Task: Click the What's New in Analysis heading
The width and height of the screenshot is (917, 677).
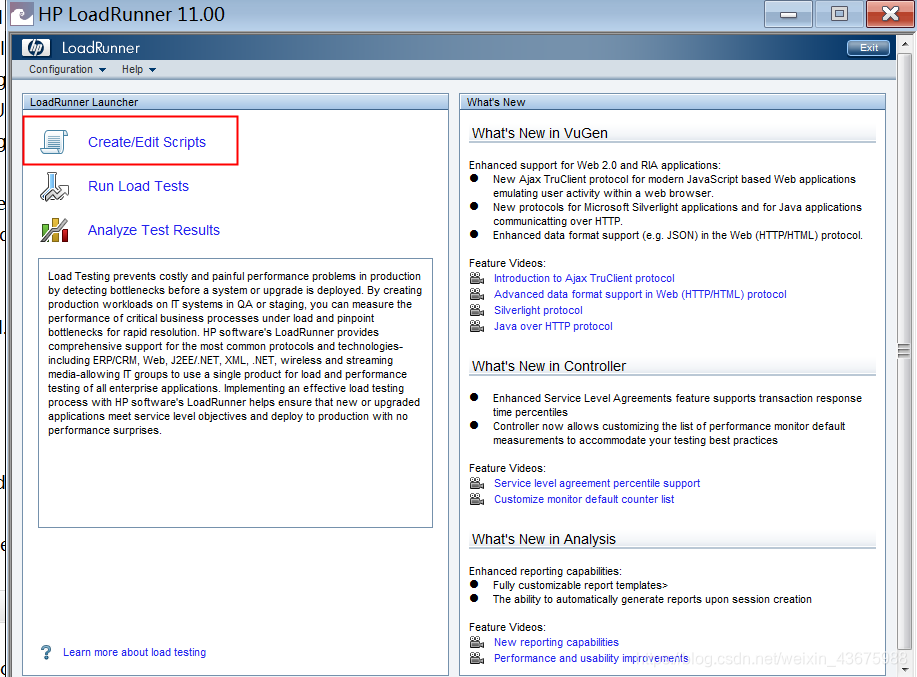Action: [544, 539]
